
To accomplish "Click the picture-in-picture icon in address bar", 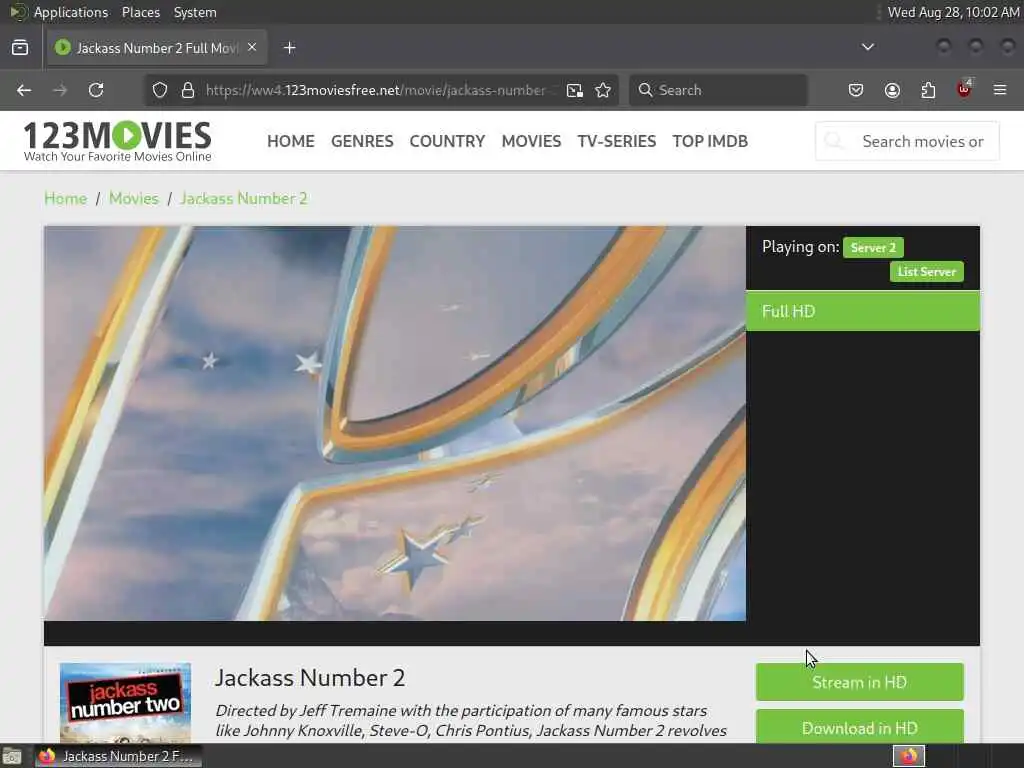I will point(575,90).
